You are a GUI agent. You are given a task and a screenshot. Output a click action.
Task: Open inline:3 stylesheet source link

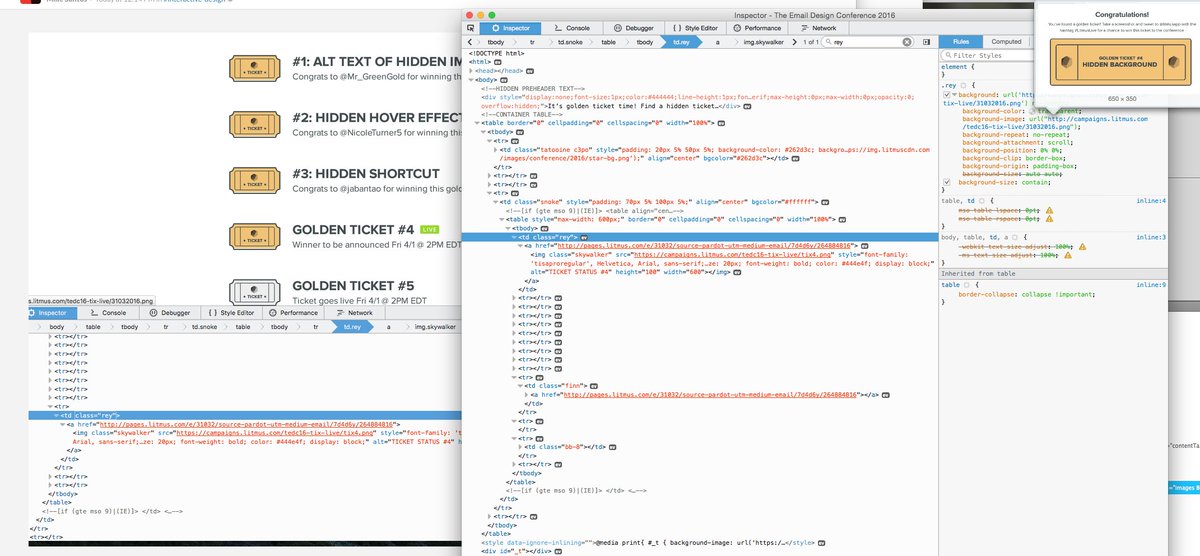tap(1153, 237)
